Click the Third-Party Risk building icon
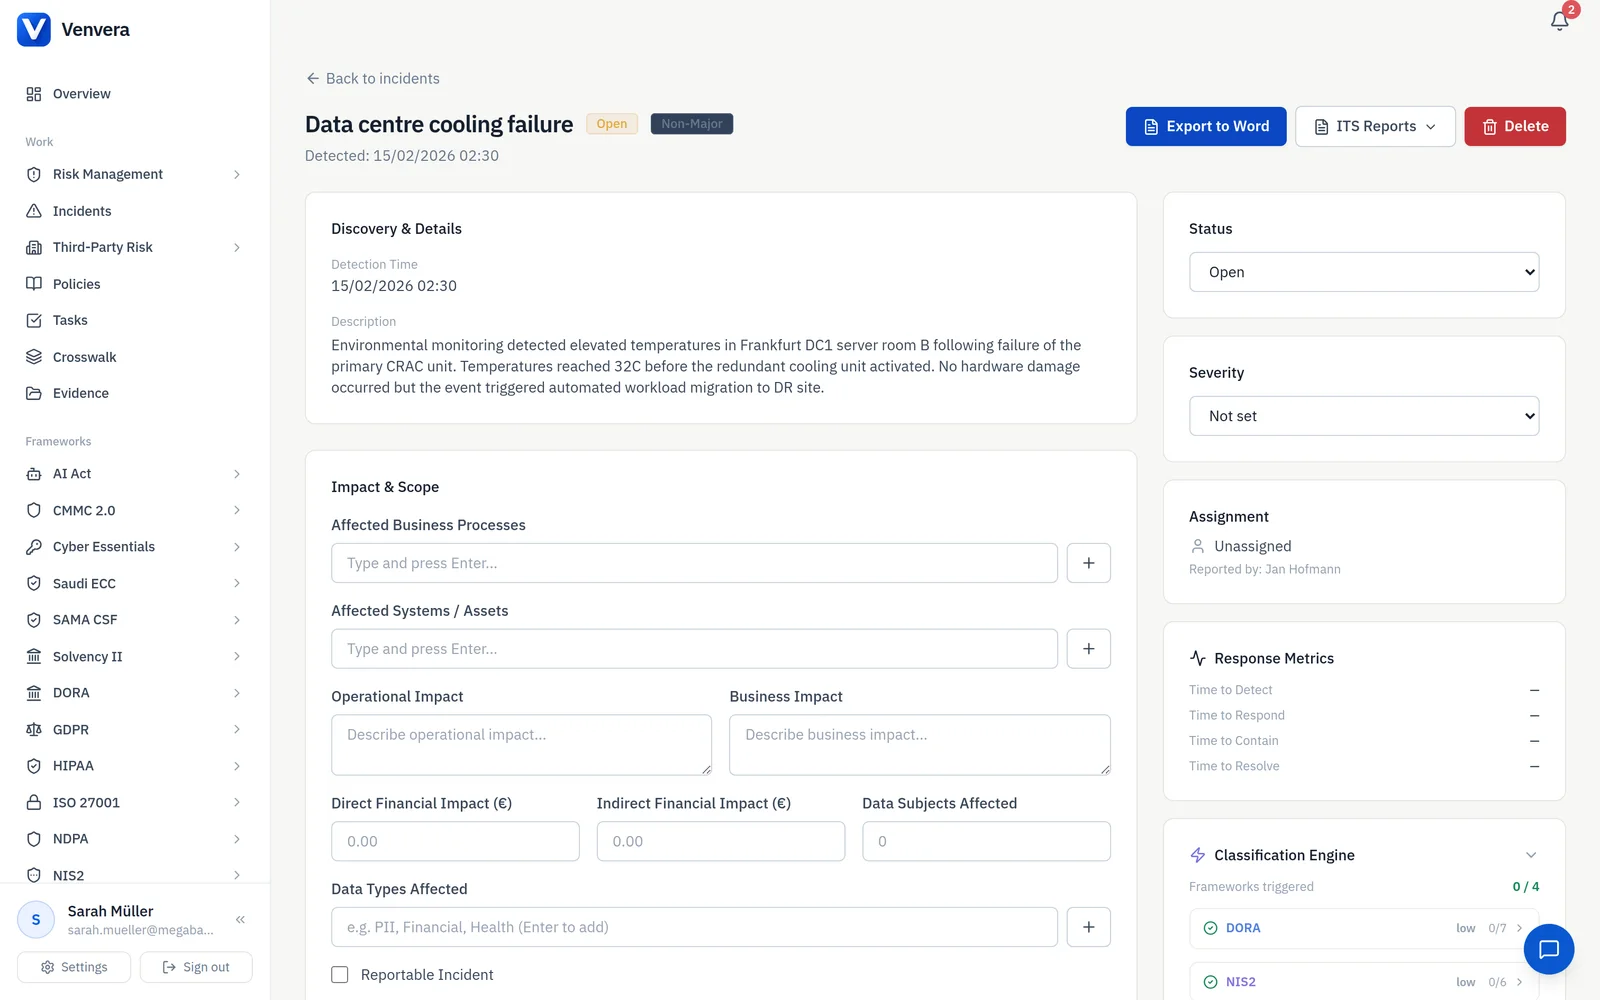1600x1000 pixels. click(x=34, y=247)
